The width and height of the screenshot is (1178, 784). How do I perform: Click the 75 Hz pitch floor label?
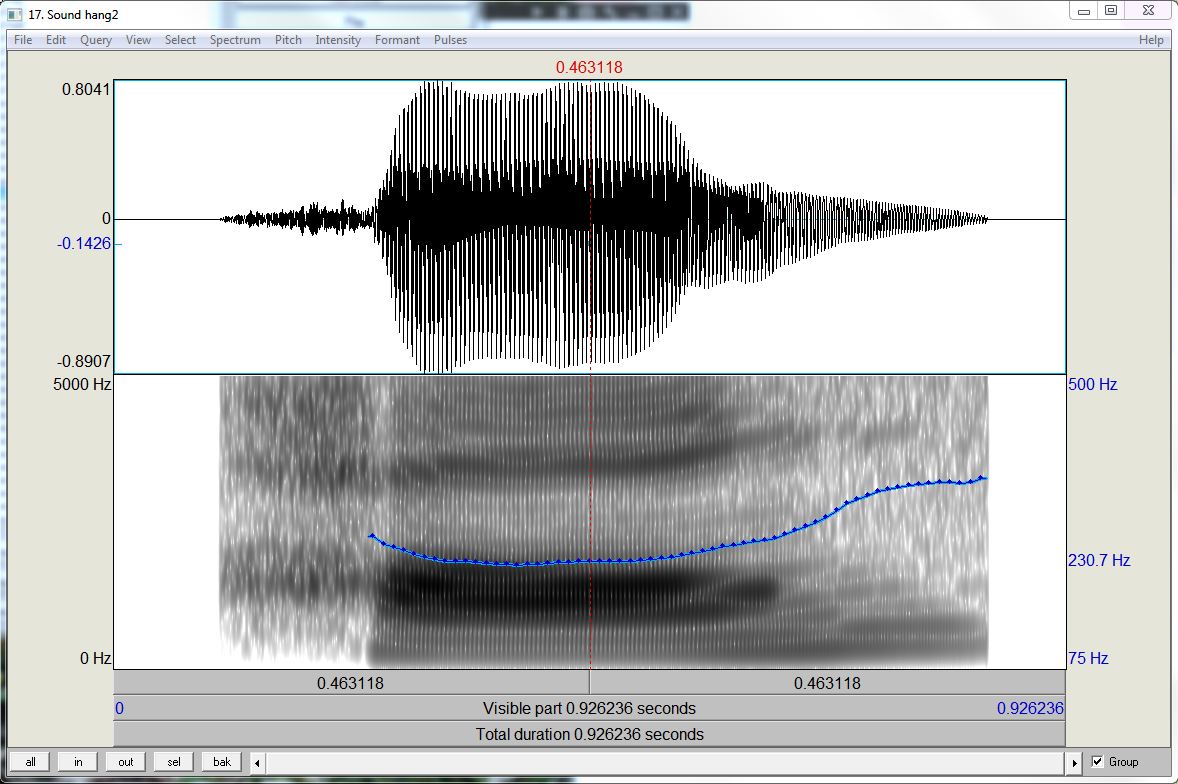[x=1088, y=659]
